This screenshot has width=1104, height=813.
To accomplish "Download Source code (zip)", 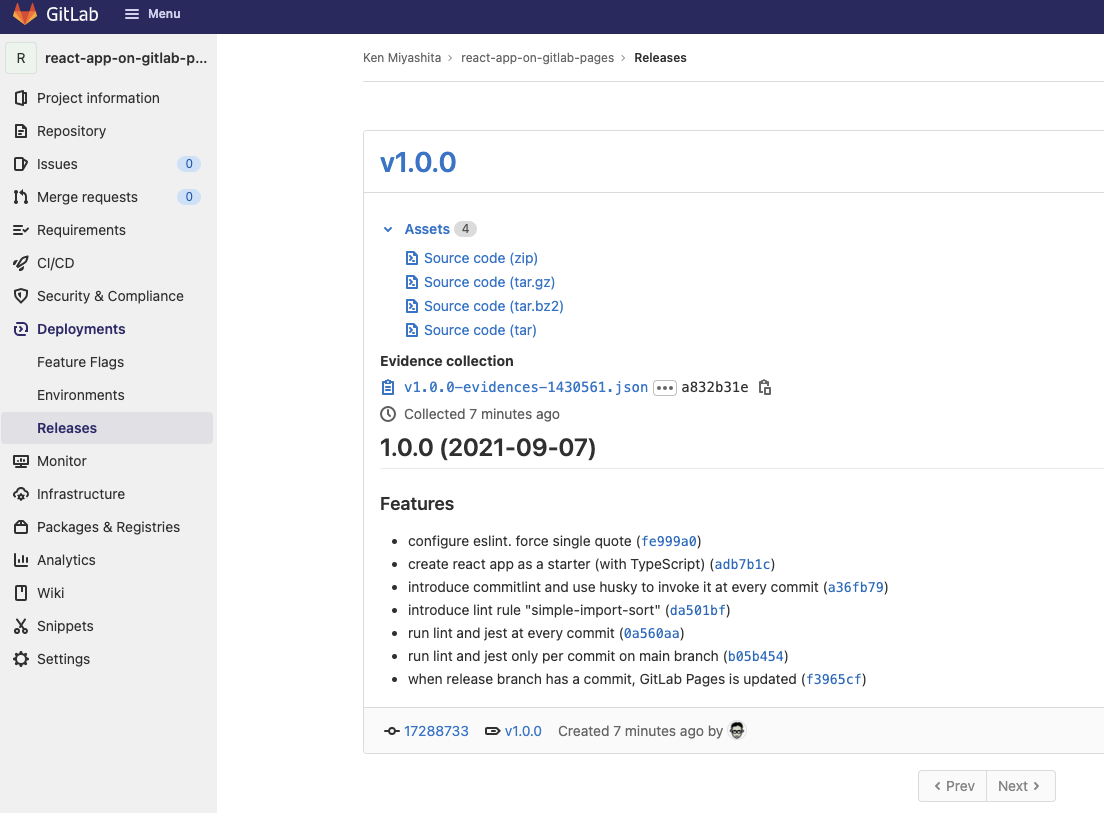I will click(482, 258).
